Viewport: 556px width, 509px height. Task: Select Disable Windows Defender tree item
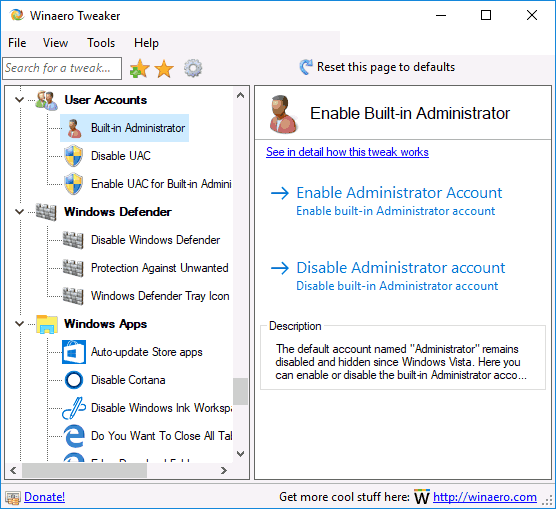(155, 240)
